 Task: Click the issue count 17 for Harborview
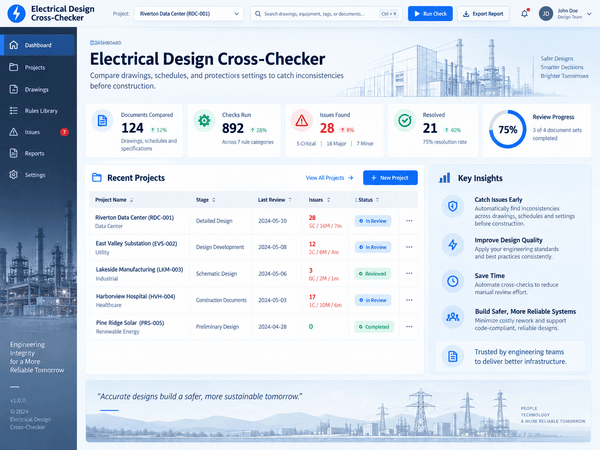(312, 297)
